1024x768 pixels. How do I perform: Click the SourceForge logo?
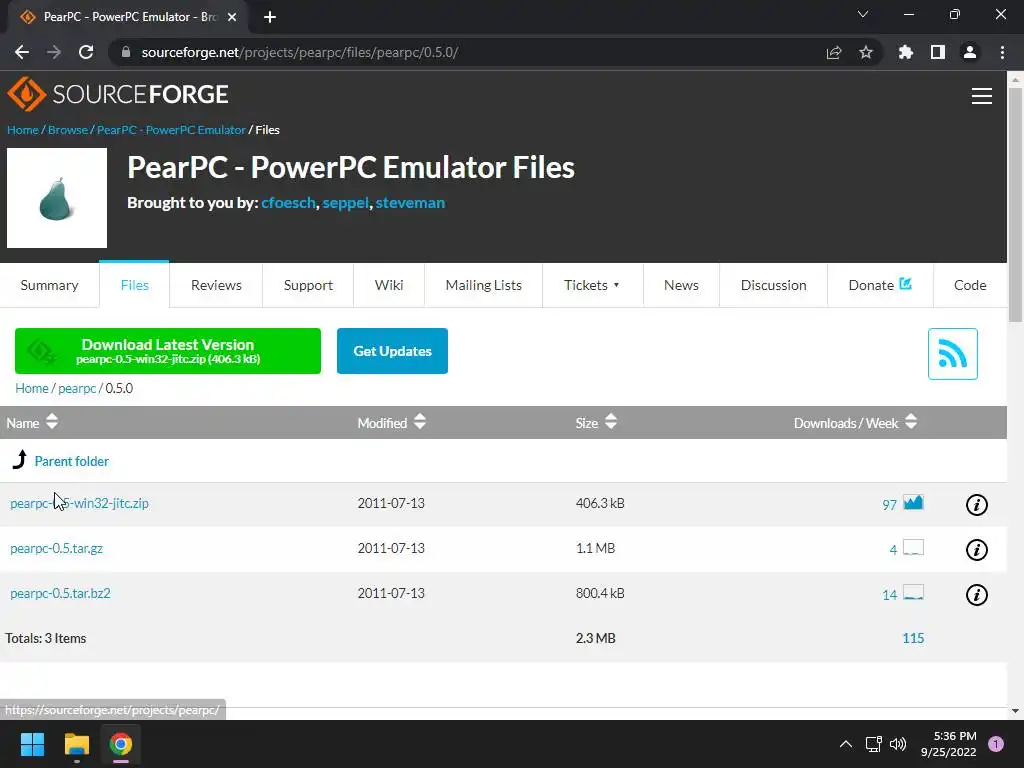[x=118, y=95]
